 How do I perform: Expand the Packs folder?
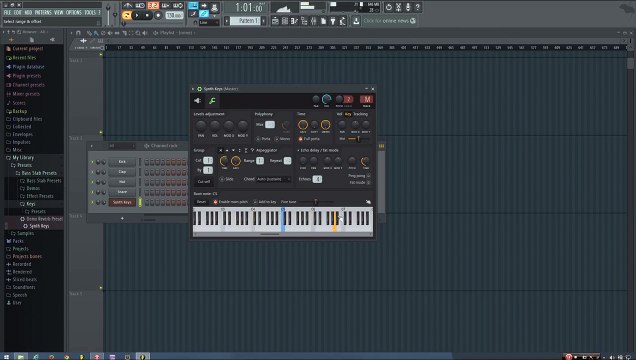[18, 241]
